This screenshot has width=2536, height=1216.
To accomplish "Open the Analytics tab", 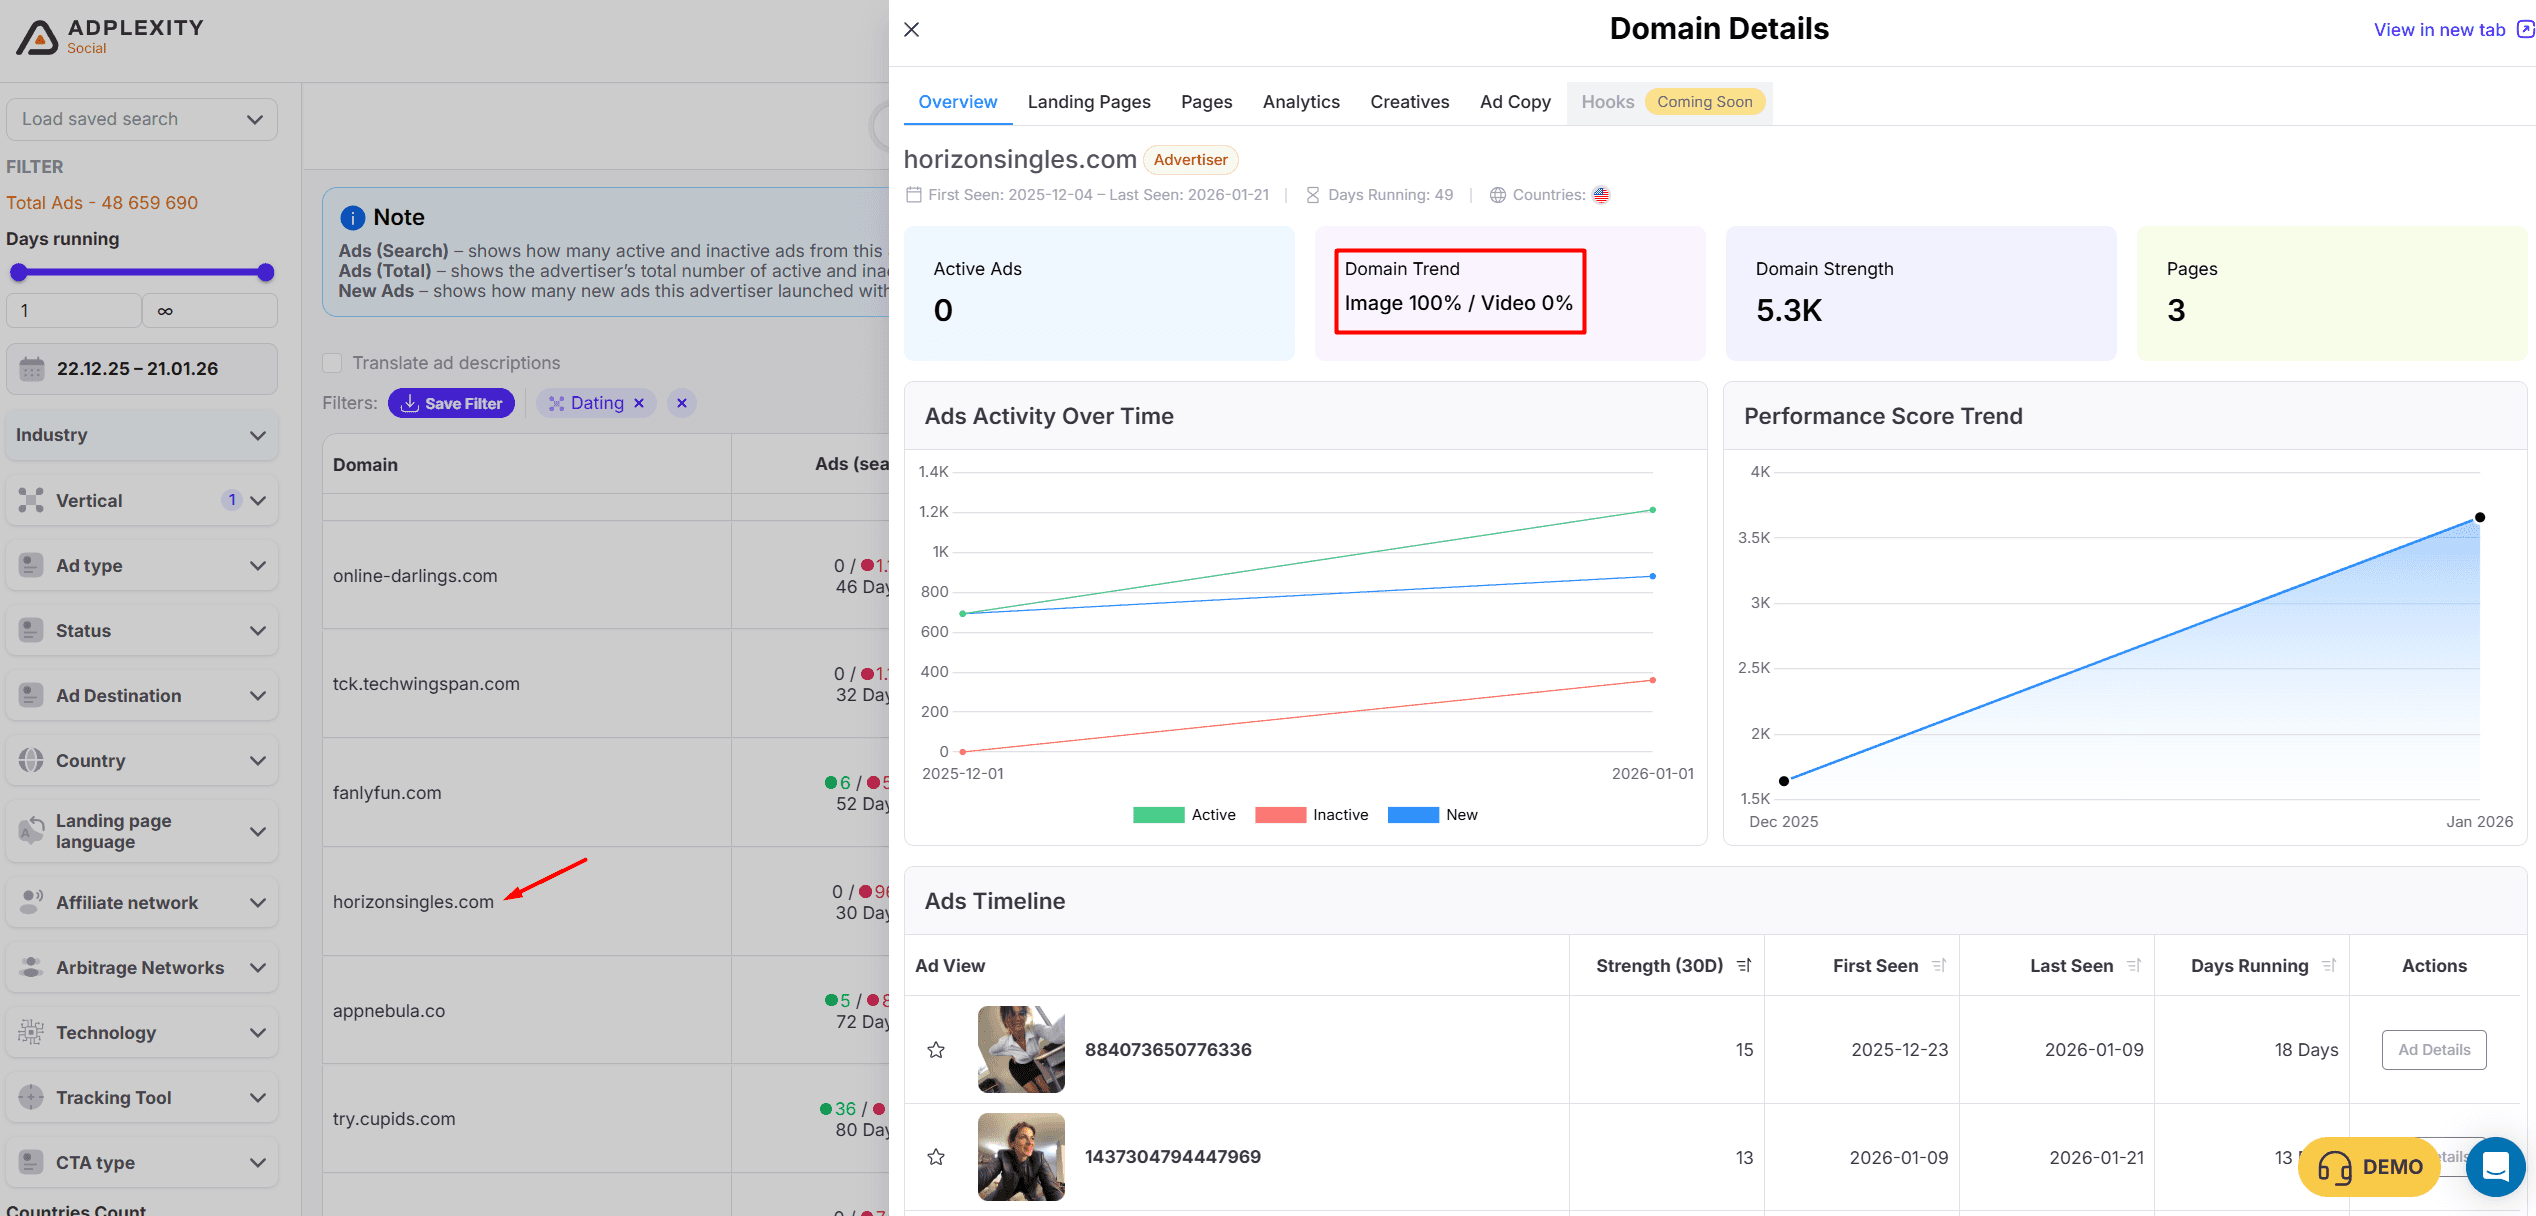I will 1301,102.
